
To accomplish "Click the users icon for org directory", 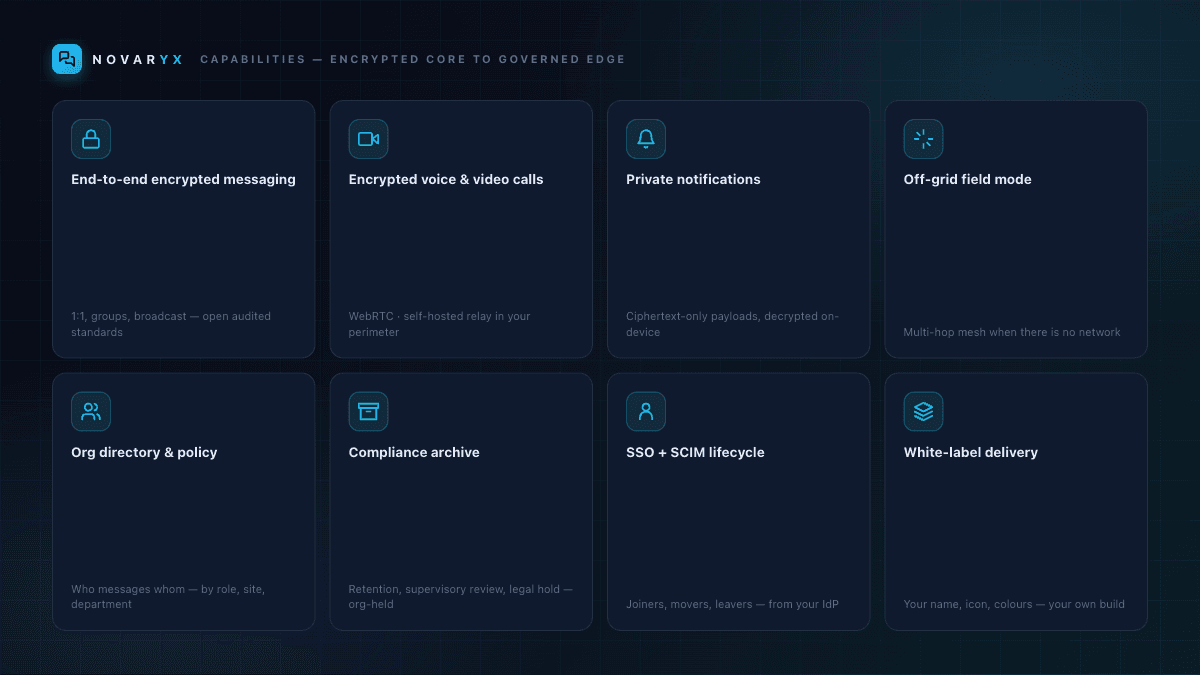I will [91, 411].
